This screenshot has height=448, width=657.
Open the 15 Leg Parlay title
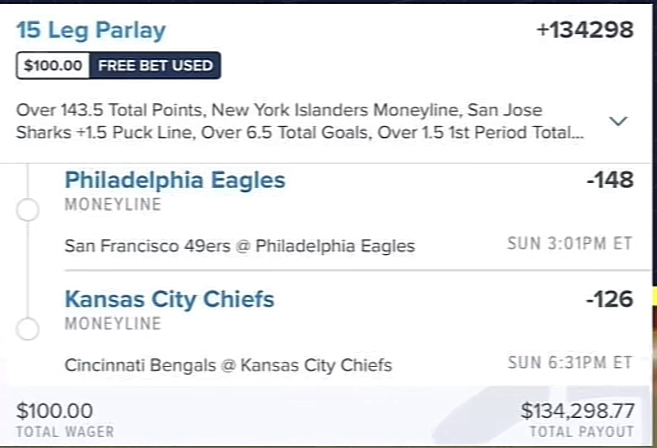91,30
